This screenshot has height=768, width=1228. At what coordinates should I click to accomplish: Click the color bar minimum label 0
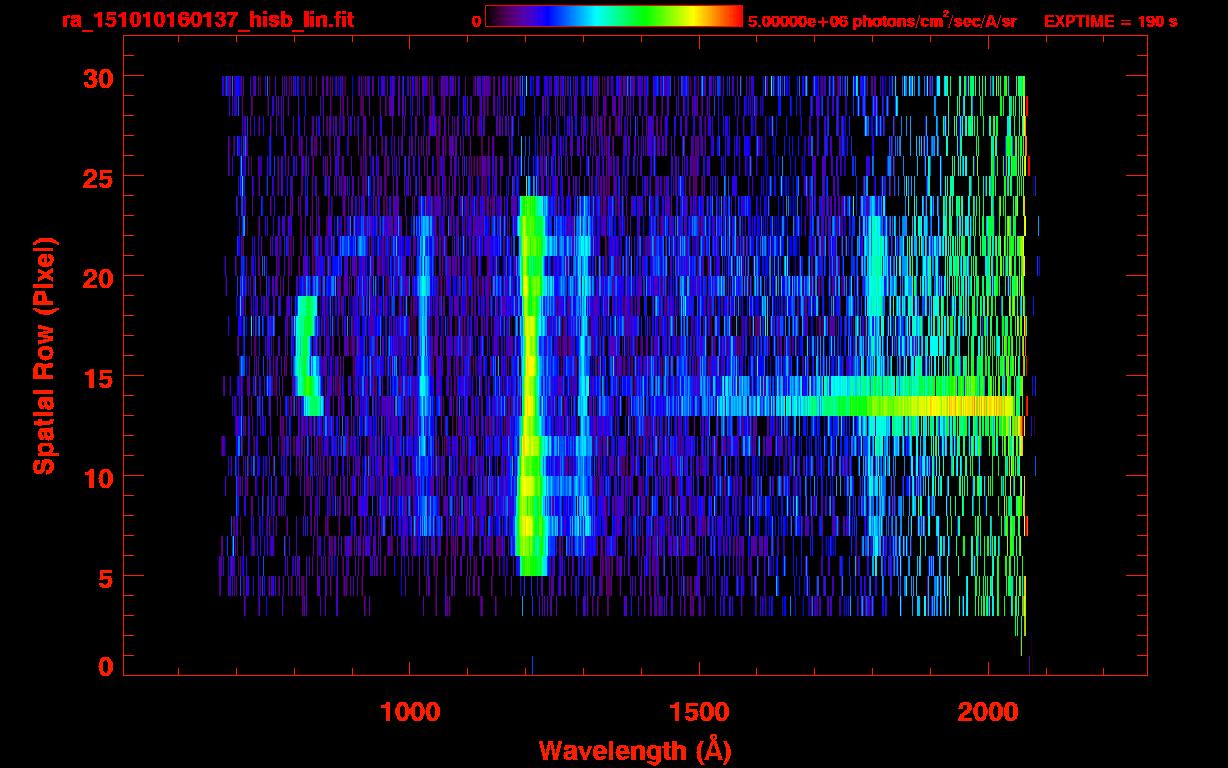(x=477, y=21)
